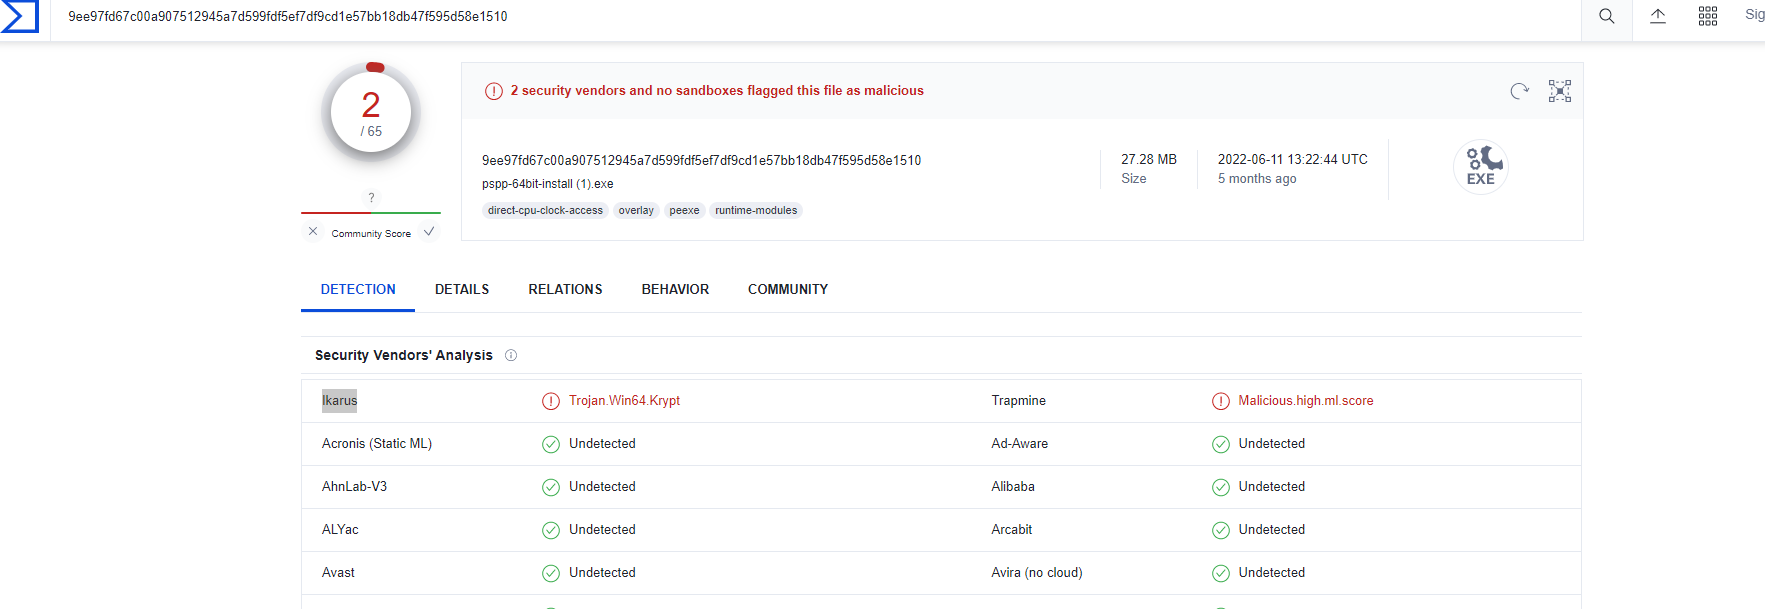Image resolution: width=1765 pixels, height=609 pixels.
Task: Click the Ad-Aware vendor name
Action: (x=1019, y=444)
